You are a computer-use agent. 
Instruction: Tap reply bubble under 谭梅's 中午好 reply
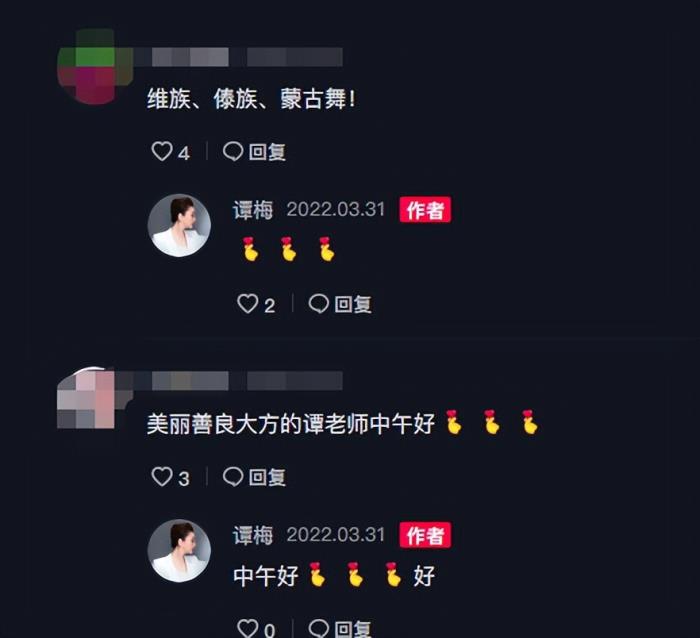coord(318,628)
